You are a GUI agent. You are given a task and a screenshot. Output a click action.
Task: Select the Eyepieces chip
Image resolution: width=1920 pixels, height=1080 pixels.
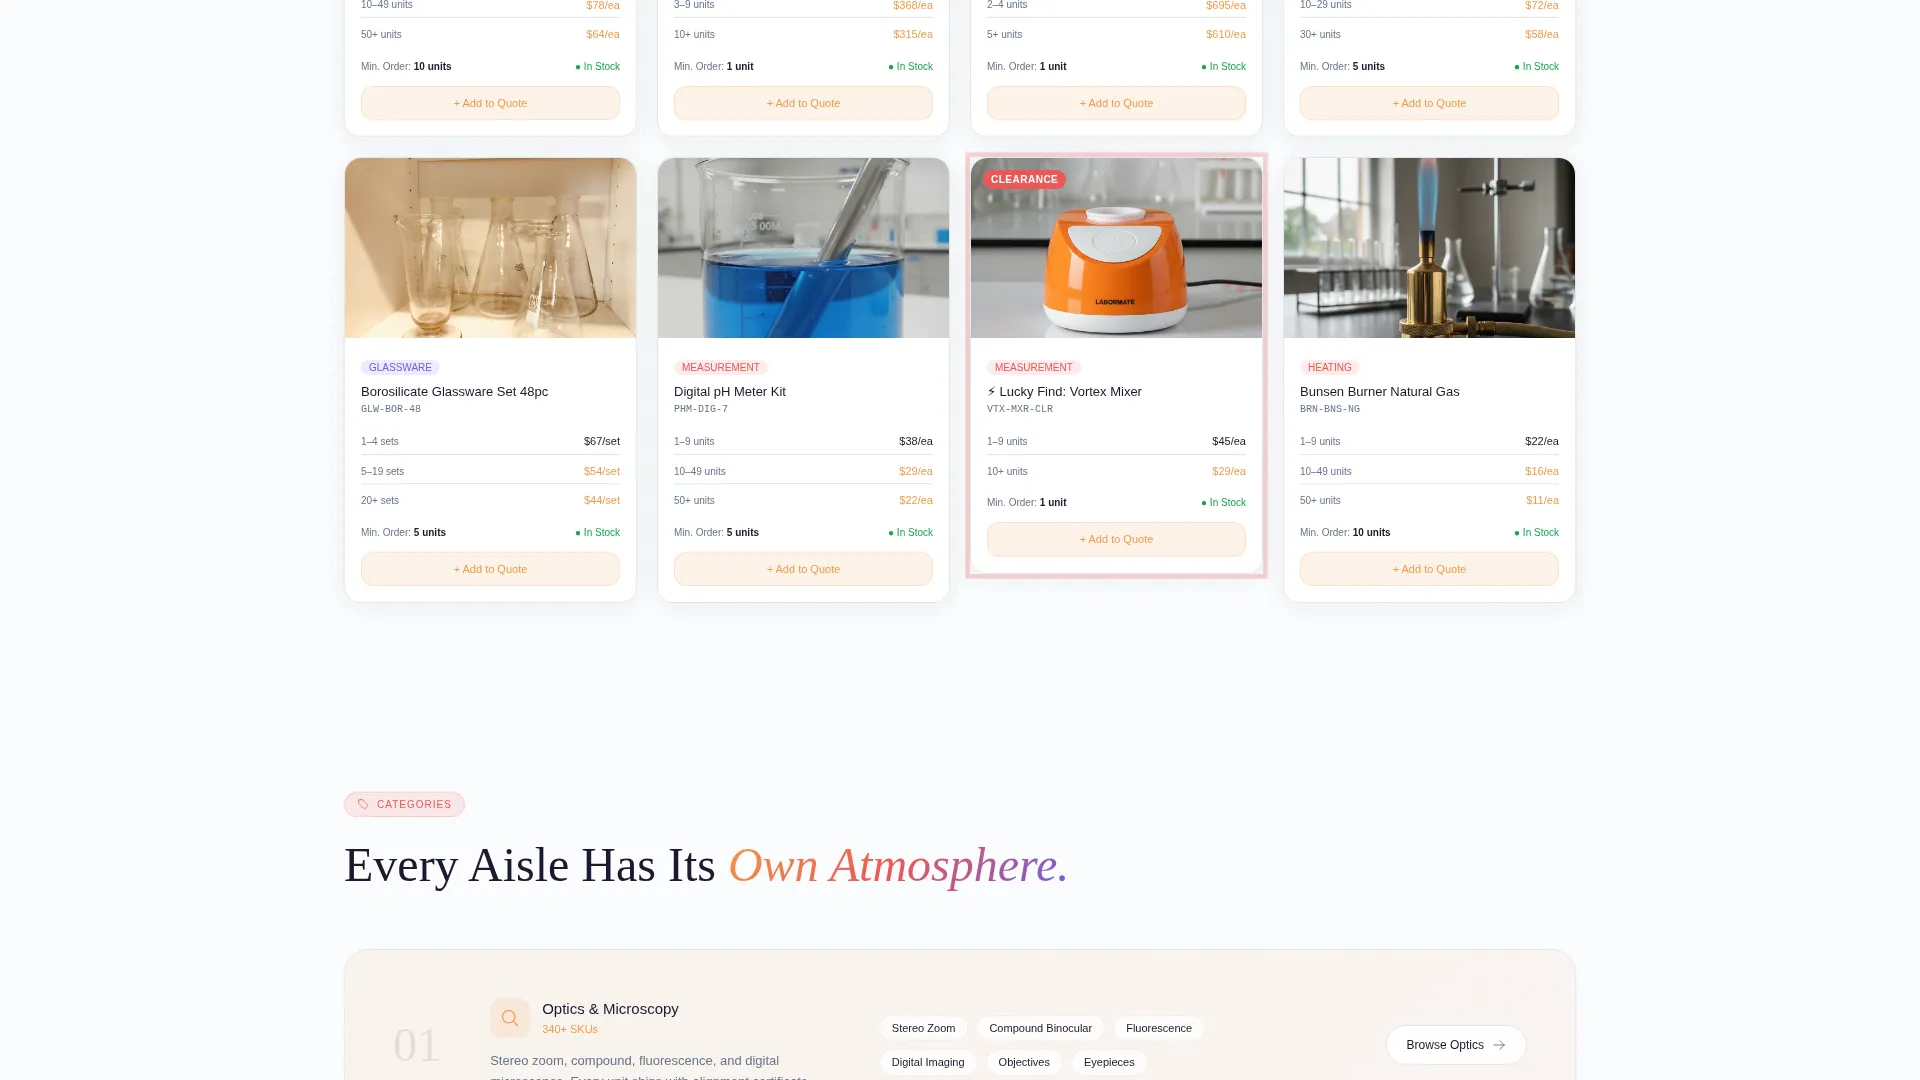point(1109,1062)
